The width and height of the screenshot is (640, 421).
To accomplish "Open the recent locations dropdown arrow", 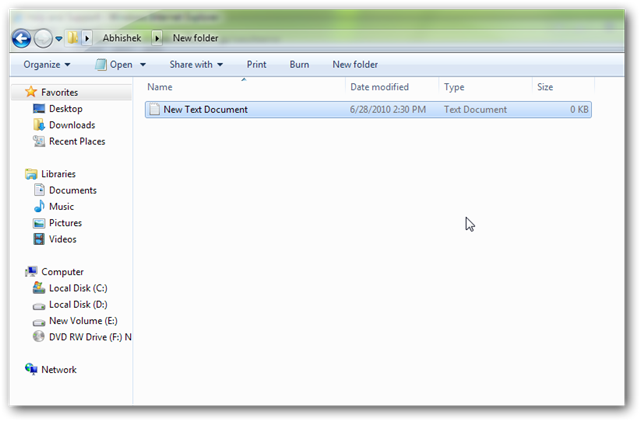I will [x=59, y=39].
